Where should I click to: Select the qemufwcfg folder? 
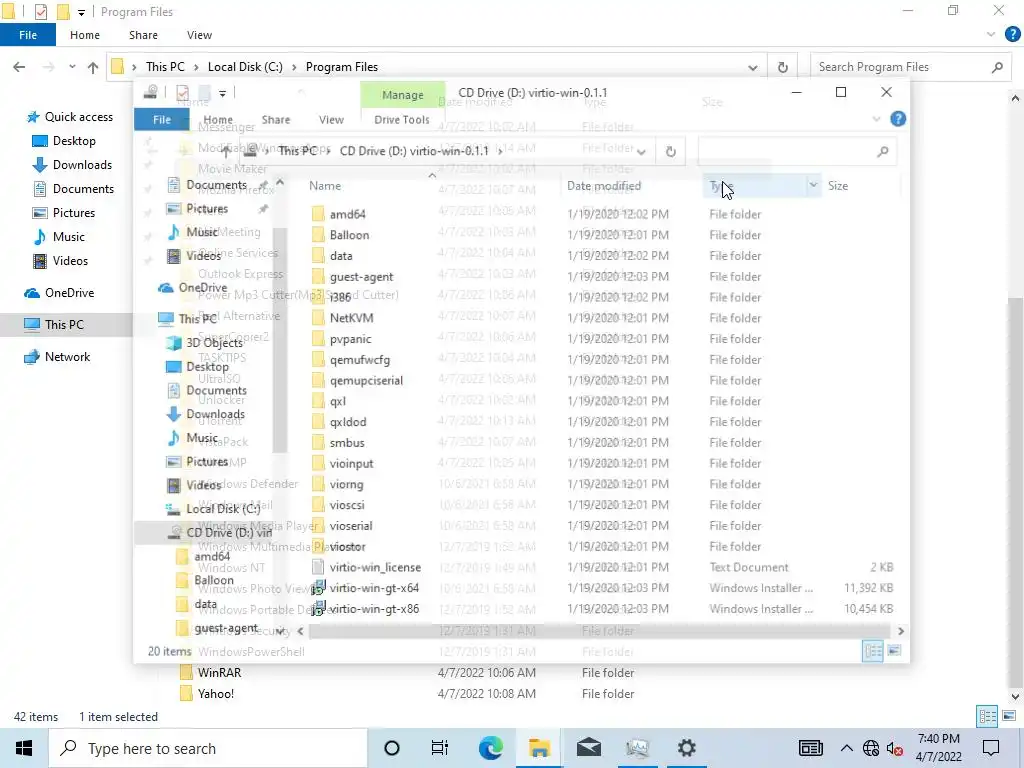359,360
